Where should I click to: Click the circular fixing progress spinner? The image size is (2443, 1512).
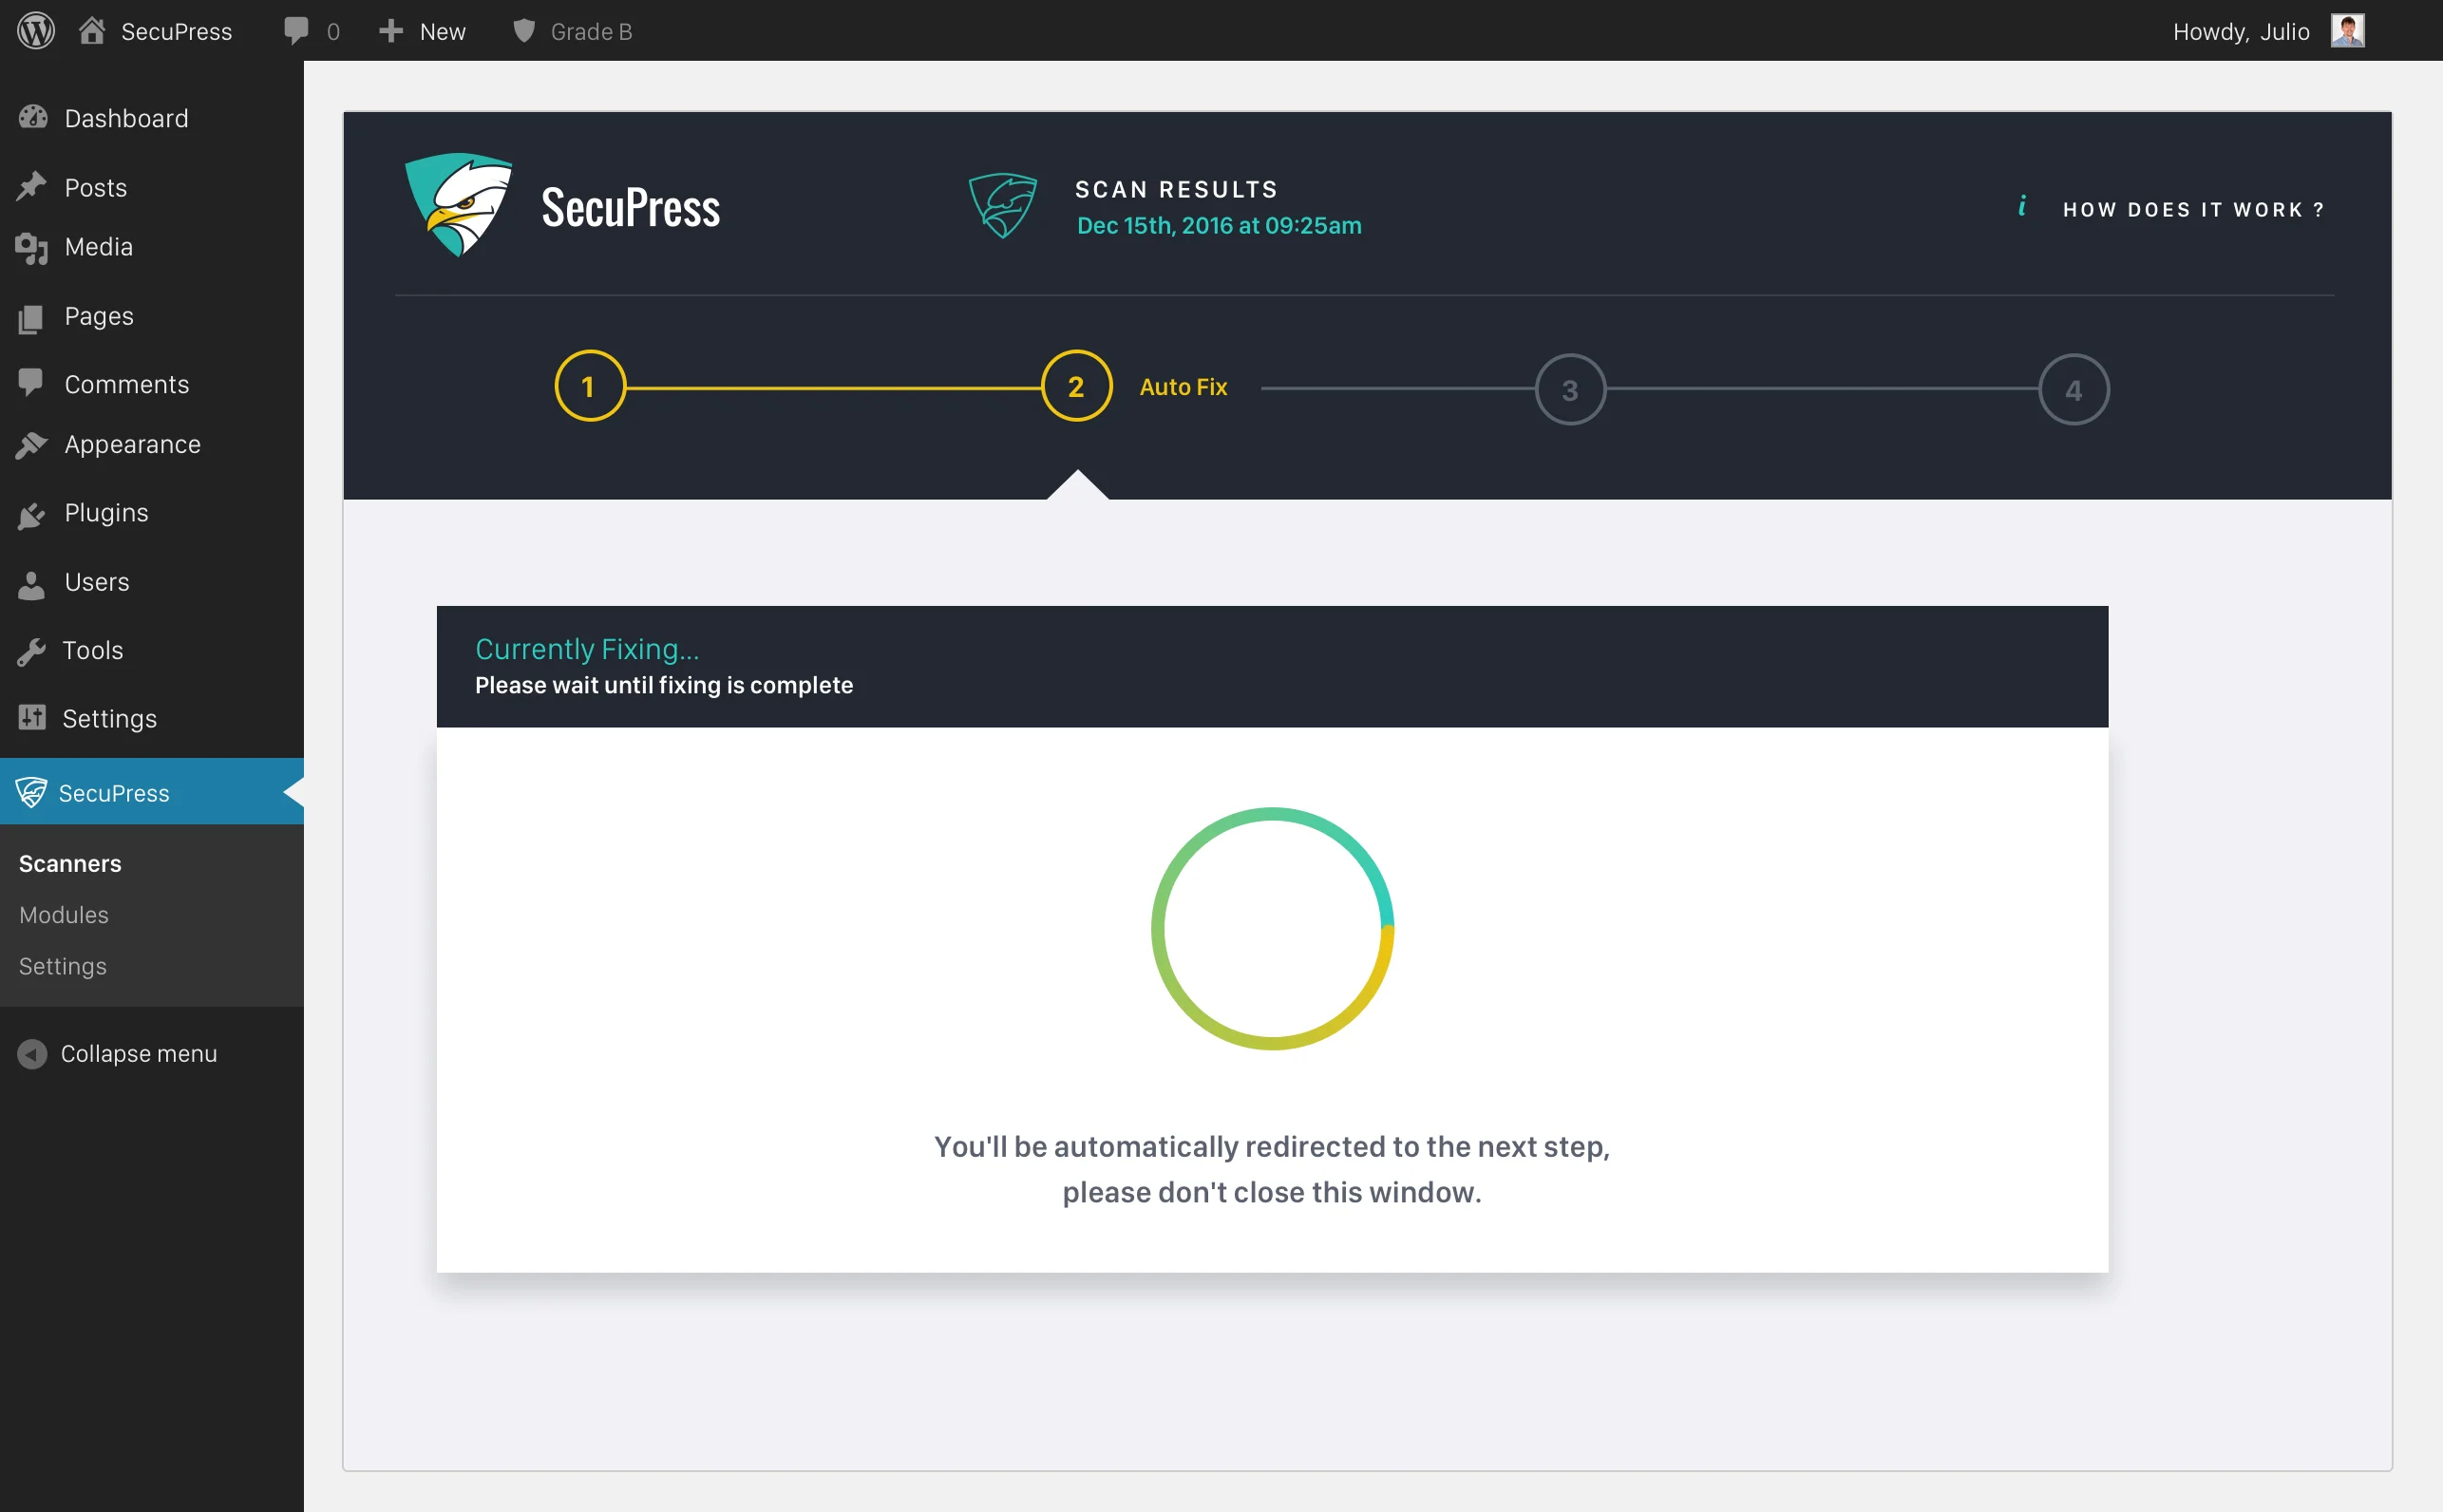[x=1272, y=929]
